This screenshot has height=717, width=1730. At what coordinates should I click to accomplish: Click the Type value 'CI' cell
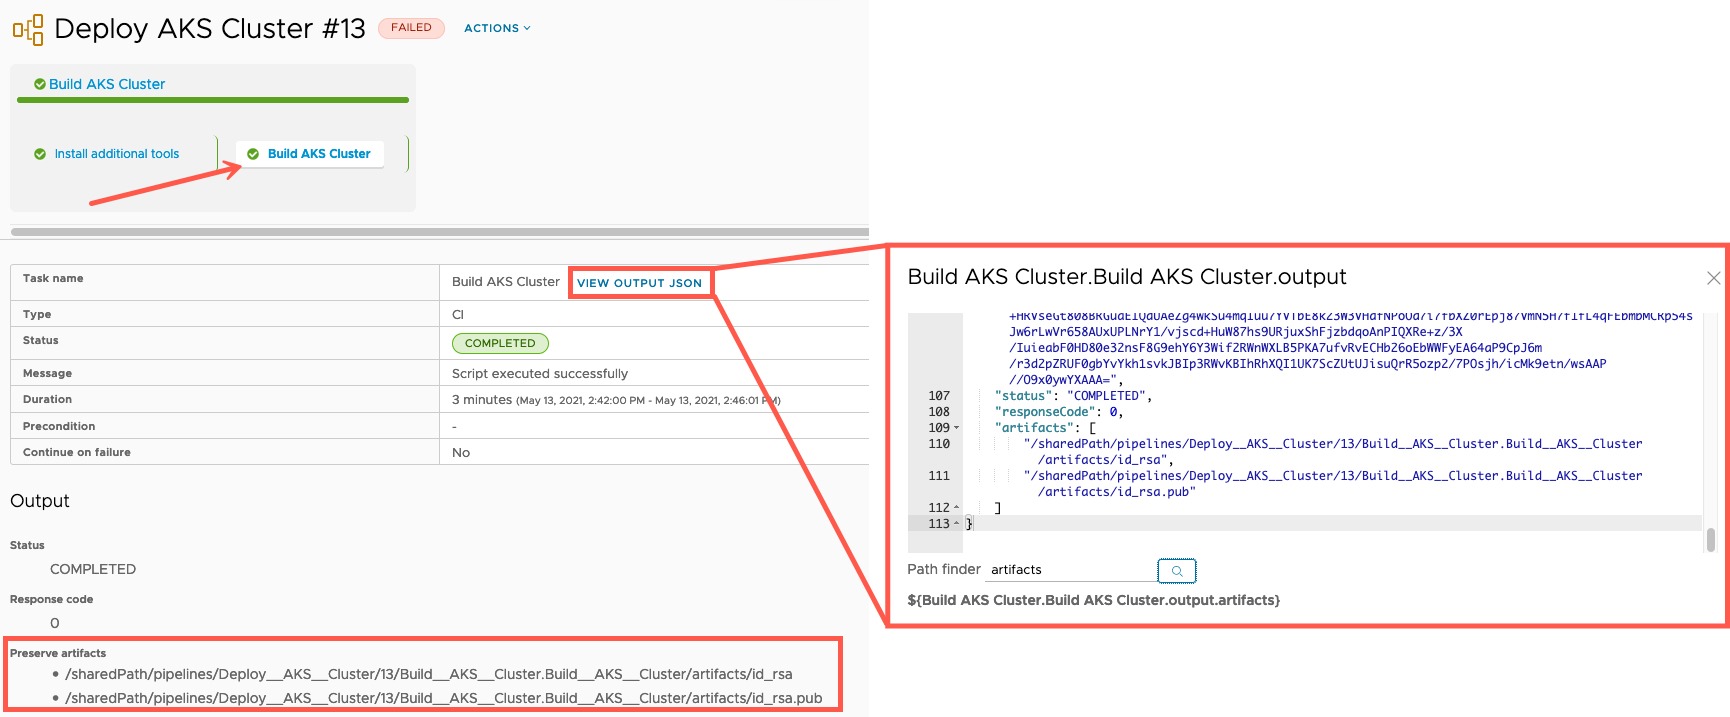pyautogui.click(x=458, y=315)
